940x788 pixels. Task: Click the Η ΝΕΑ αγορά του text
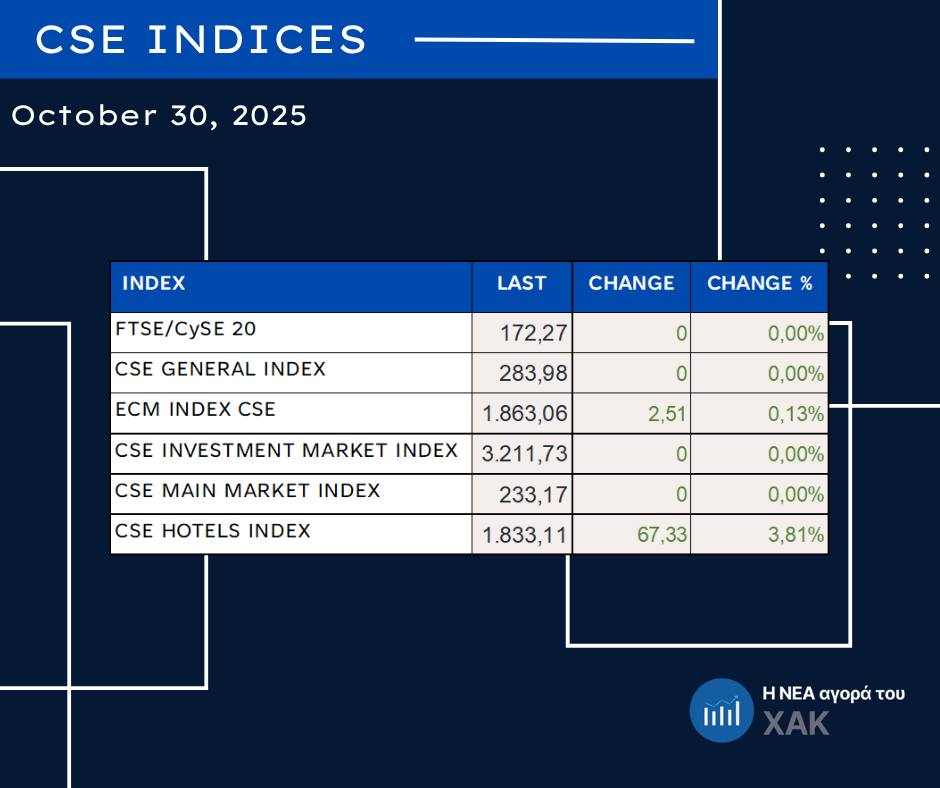(x=833, y=693)
